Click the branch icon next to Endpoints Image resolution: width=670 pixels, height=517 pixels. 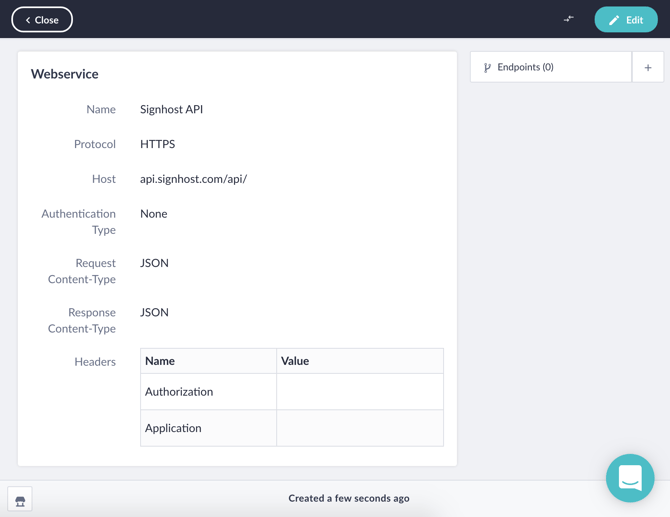(x=487, y=68)
